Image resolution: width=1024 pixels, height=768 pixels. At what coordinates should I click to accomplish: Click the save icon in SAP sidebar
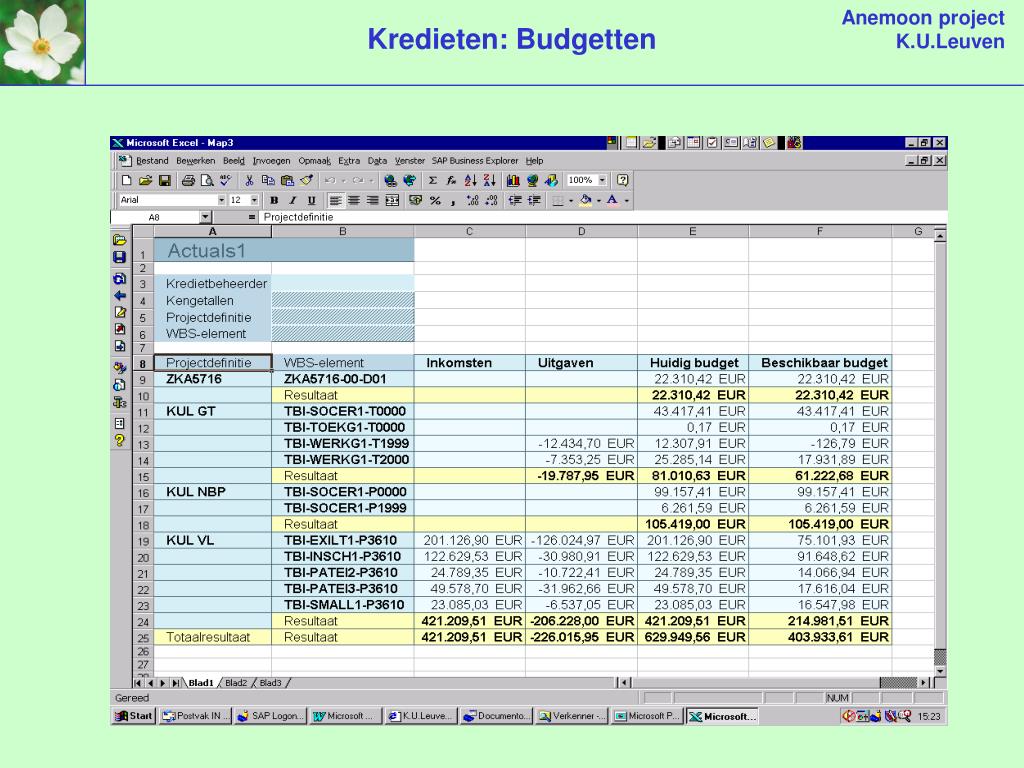click(x=120, y=257)
